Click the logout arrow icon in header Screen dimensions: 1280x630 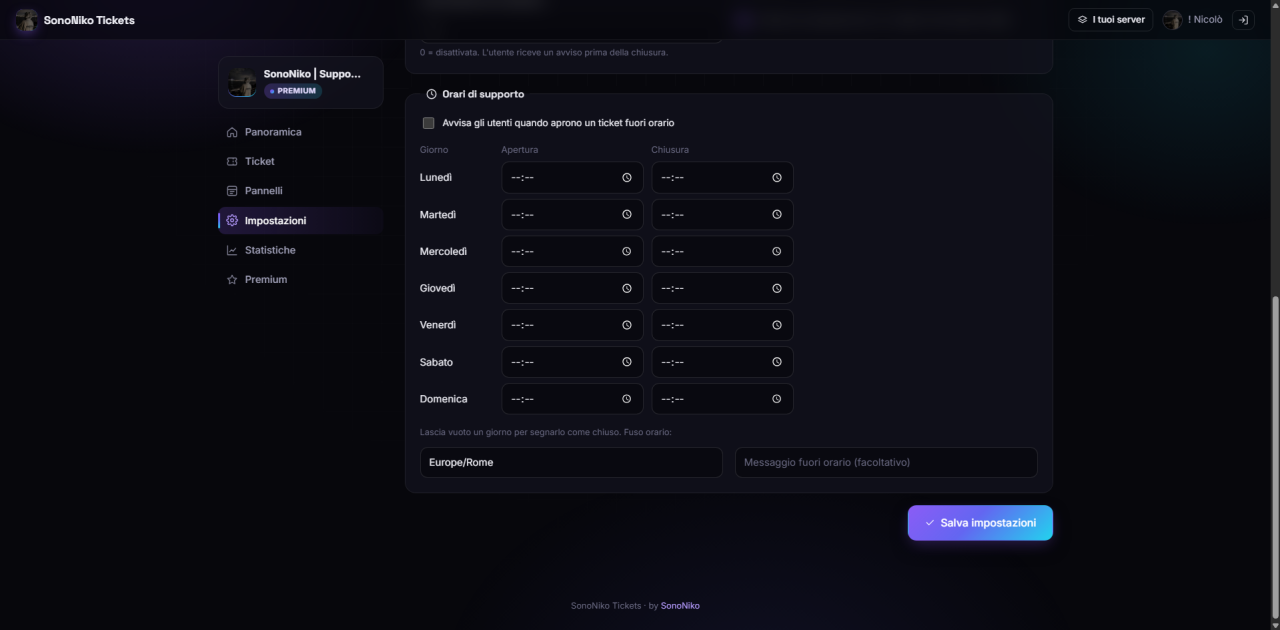pyautogui.click(x=1243, y=20)
